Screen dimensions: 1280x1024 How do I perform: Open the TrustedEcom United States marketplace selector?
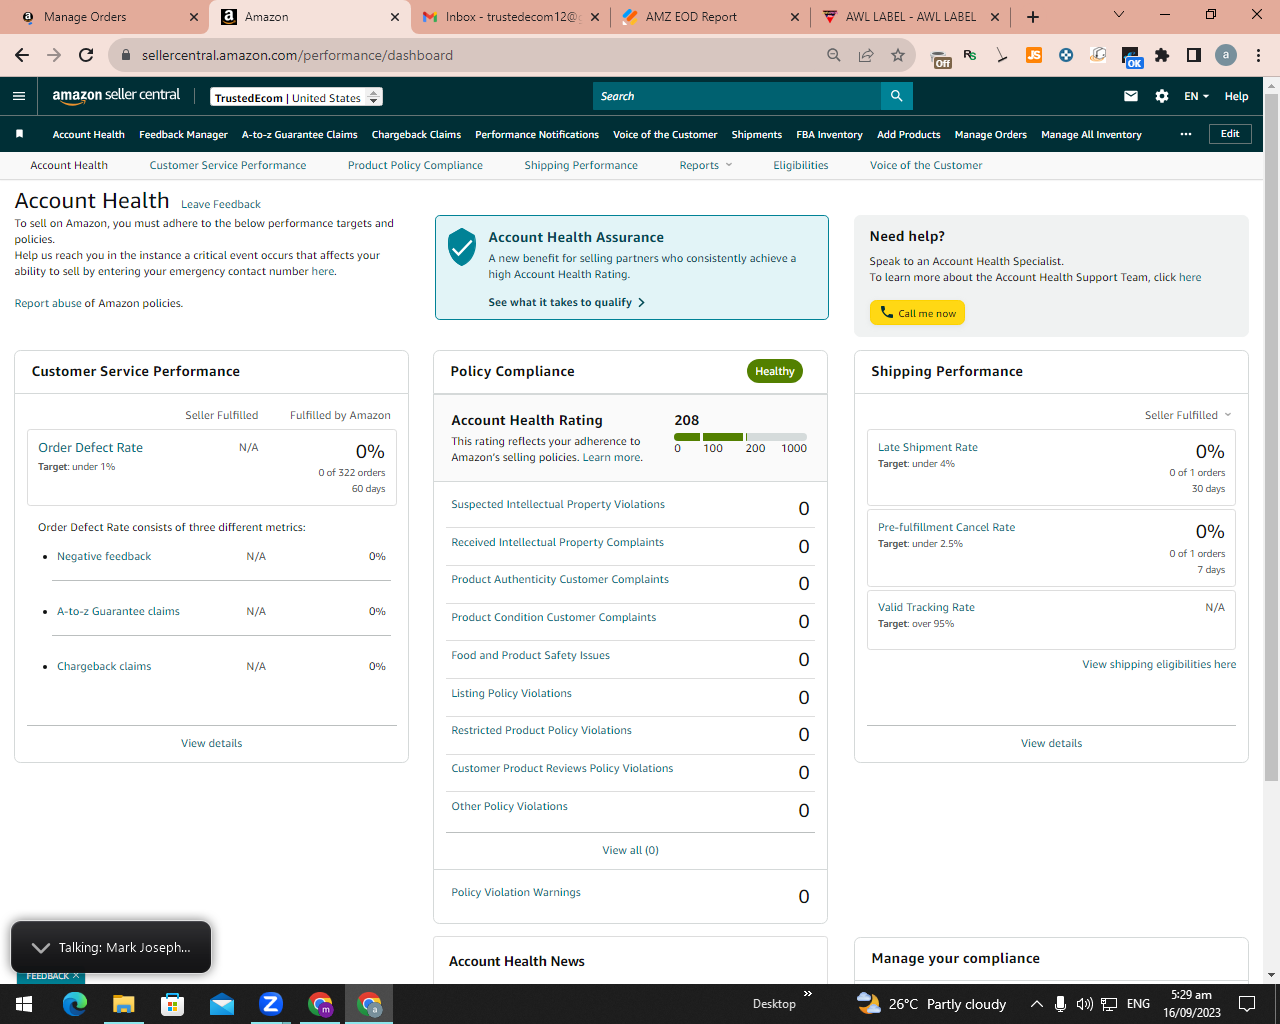click(x=297, y=97)
